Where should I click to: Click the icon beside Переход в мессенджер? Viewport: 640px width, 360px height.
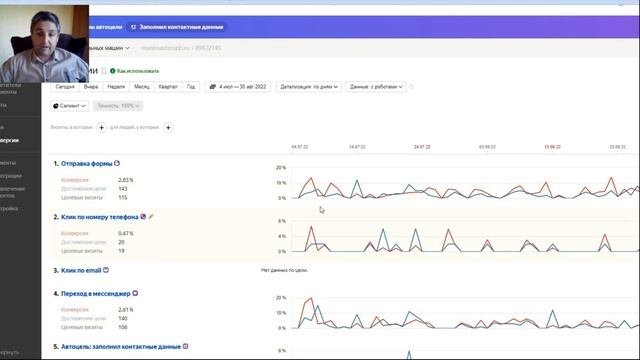click(135, 293)
